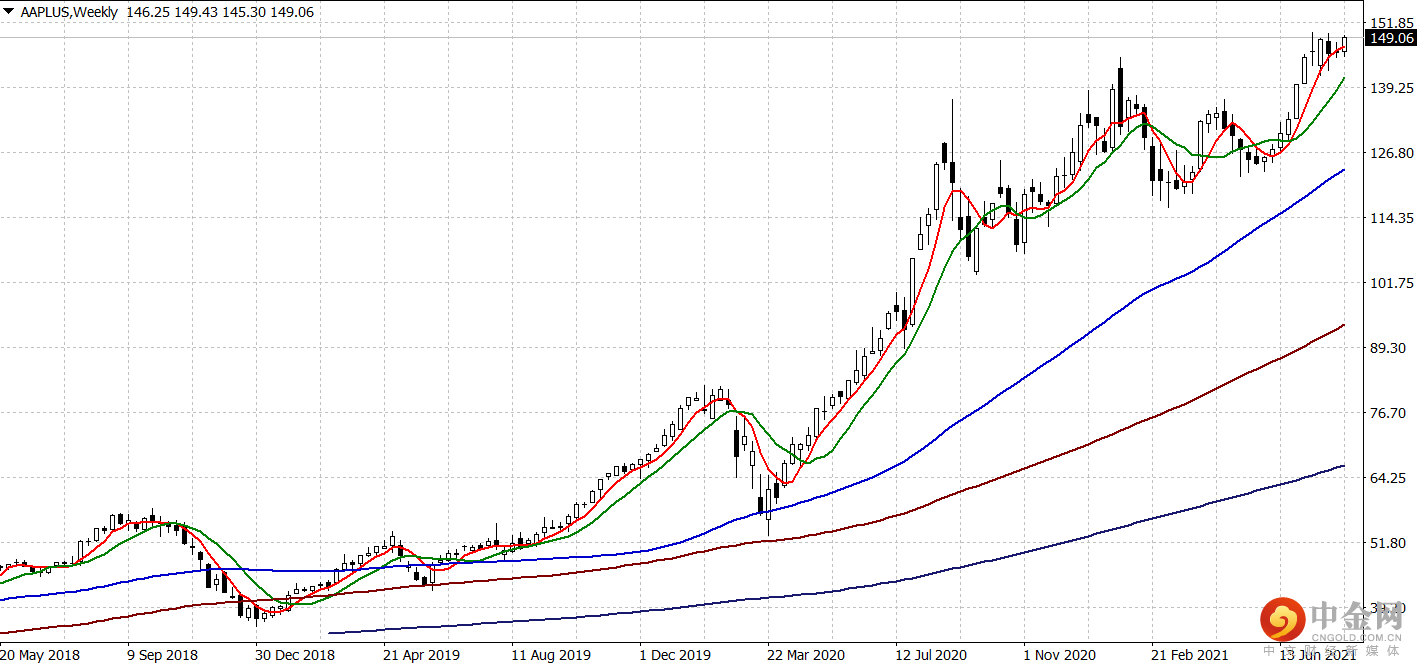
Task: Click the 21 Apr 2019 date label
Action: 422,655
